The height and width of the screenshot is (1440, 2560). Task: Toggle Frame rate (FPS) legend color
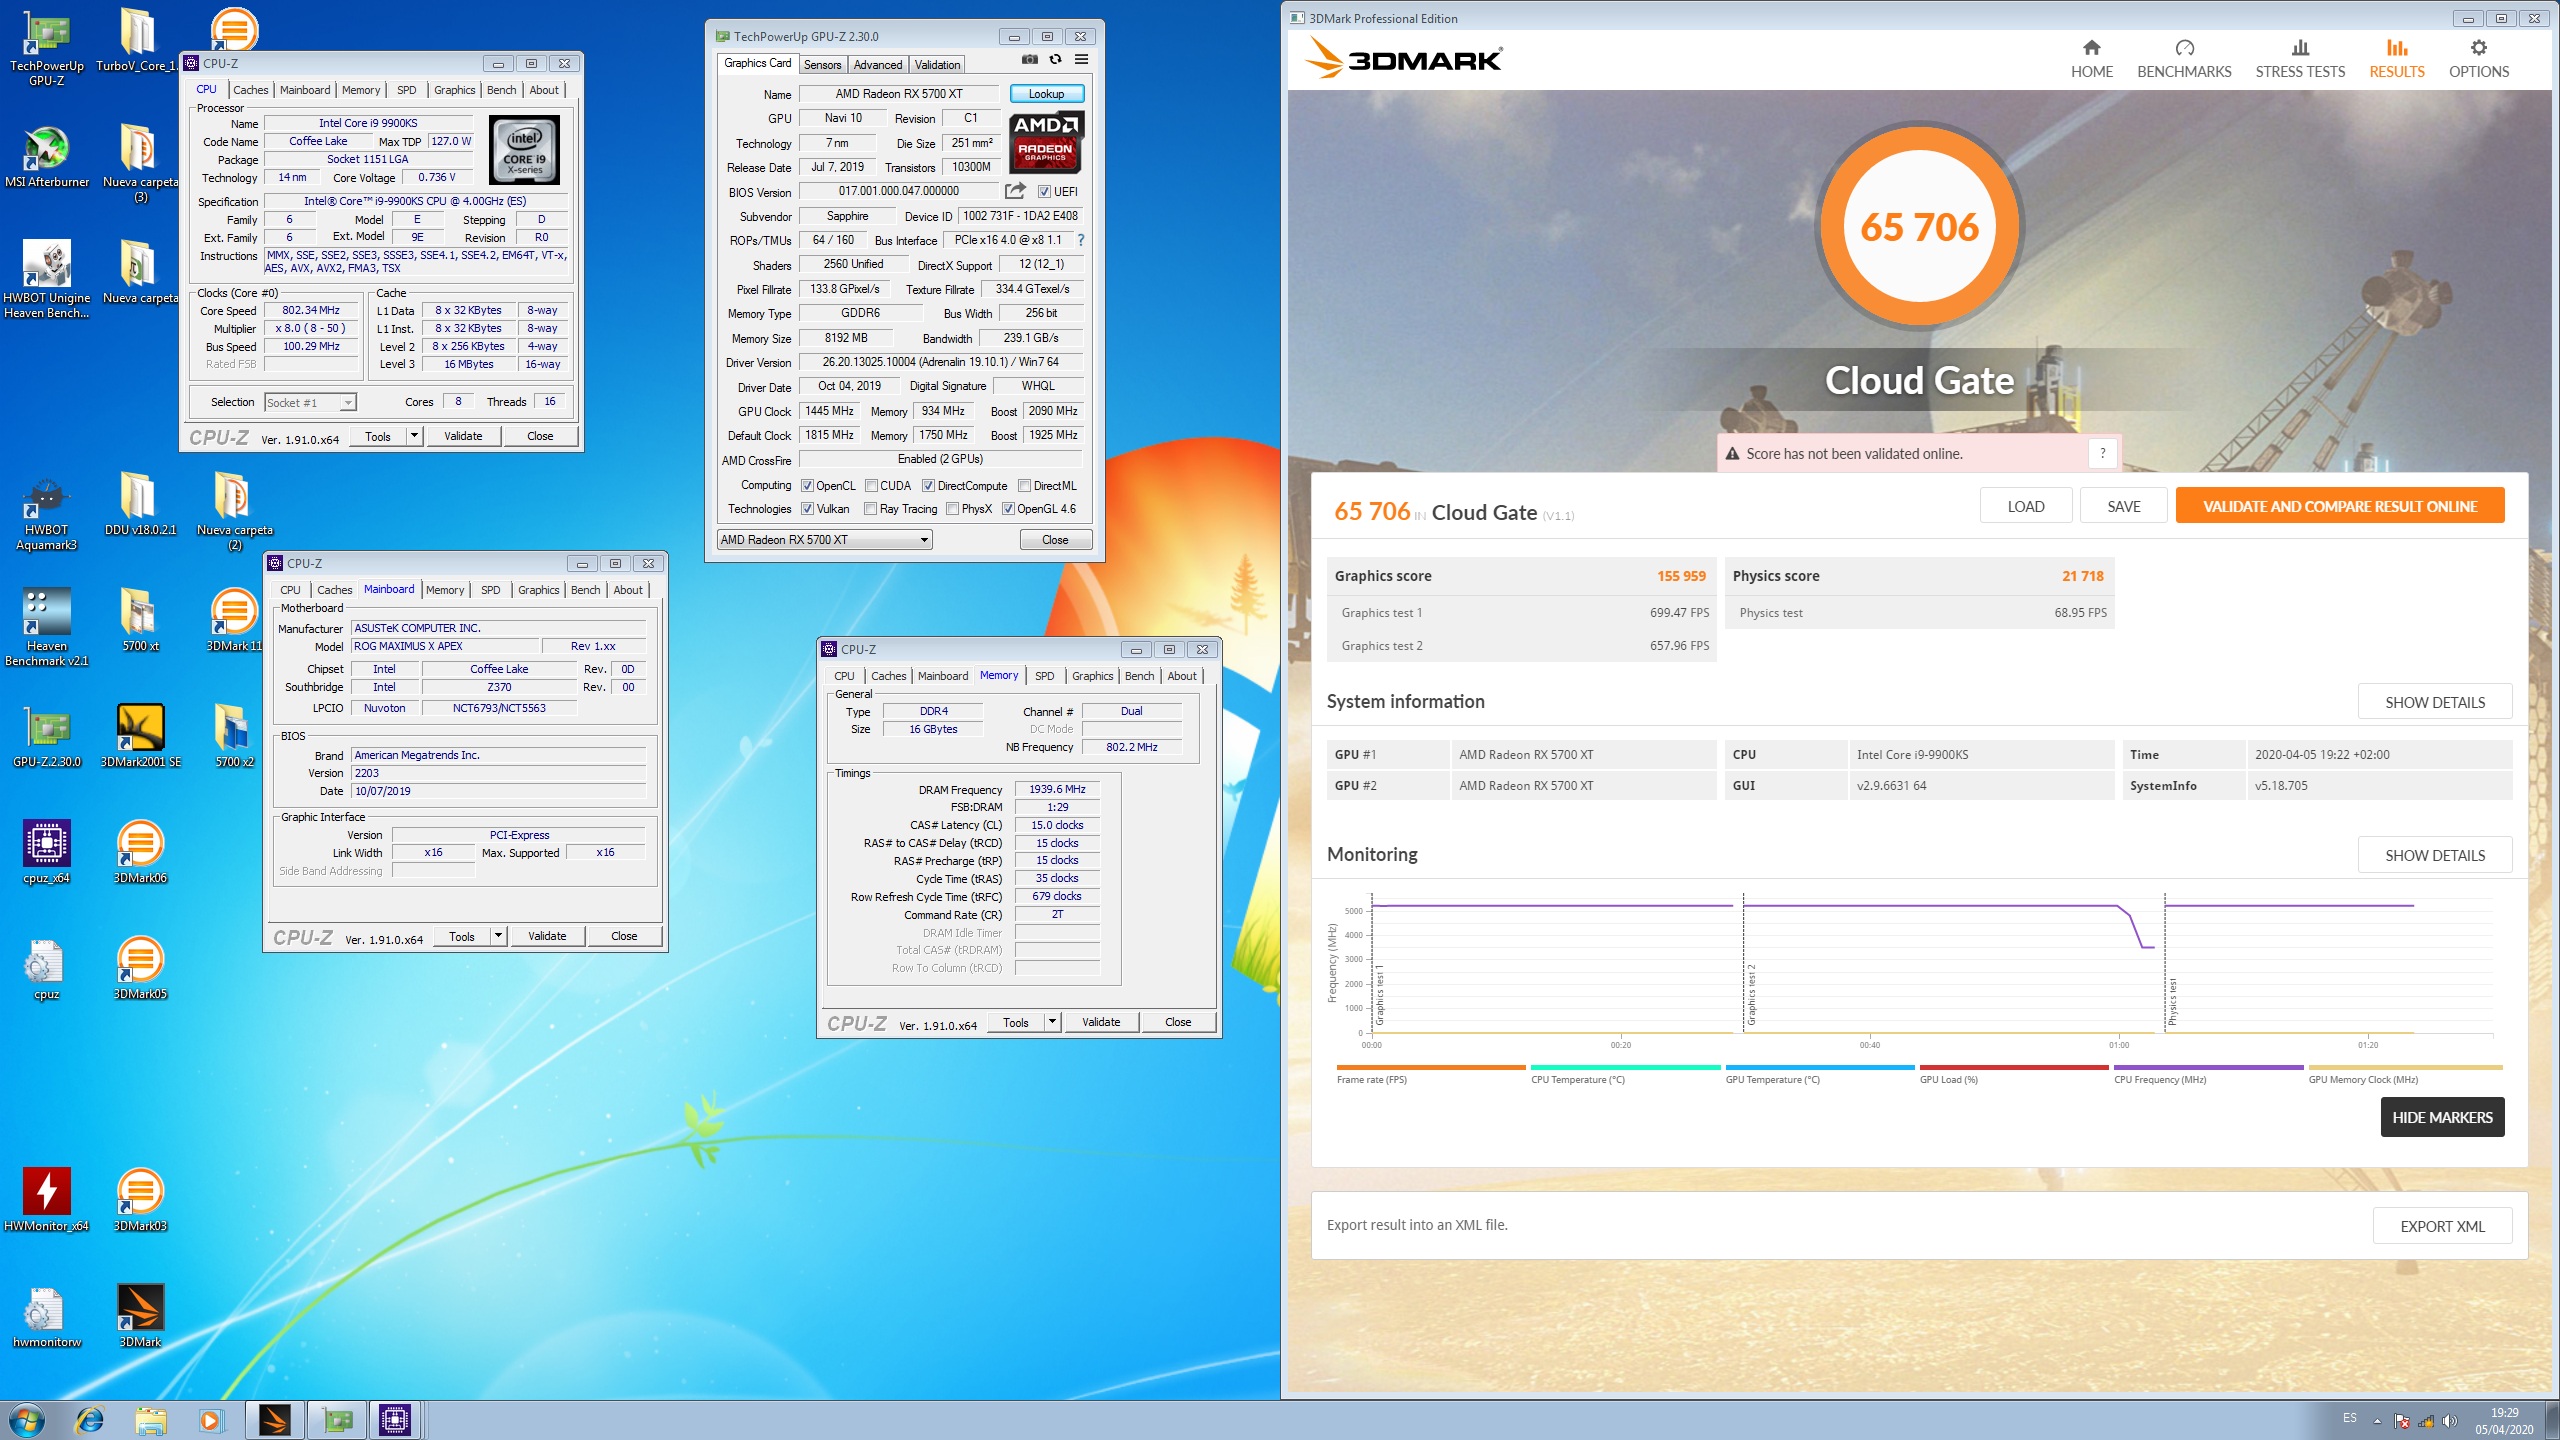point(1431,1068)
